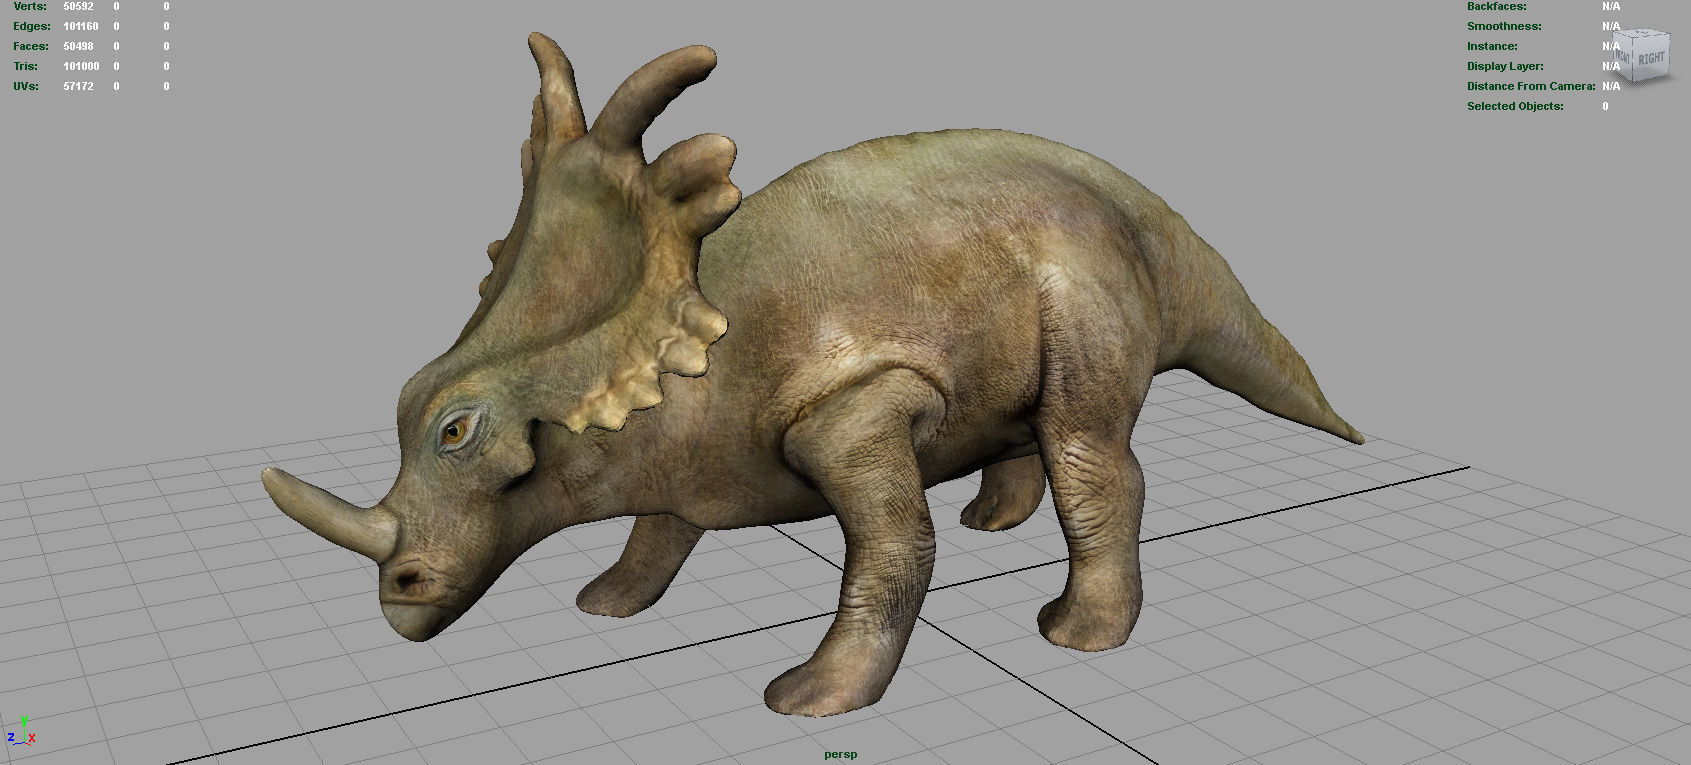Screen dimensions: 1691x765
Task: Click the Faces count value 50498
Action: [78, 46]
